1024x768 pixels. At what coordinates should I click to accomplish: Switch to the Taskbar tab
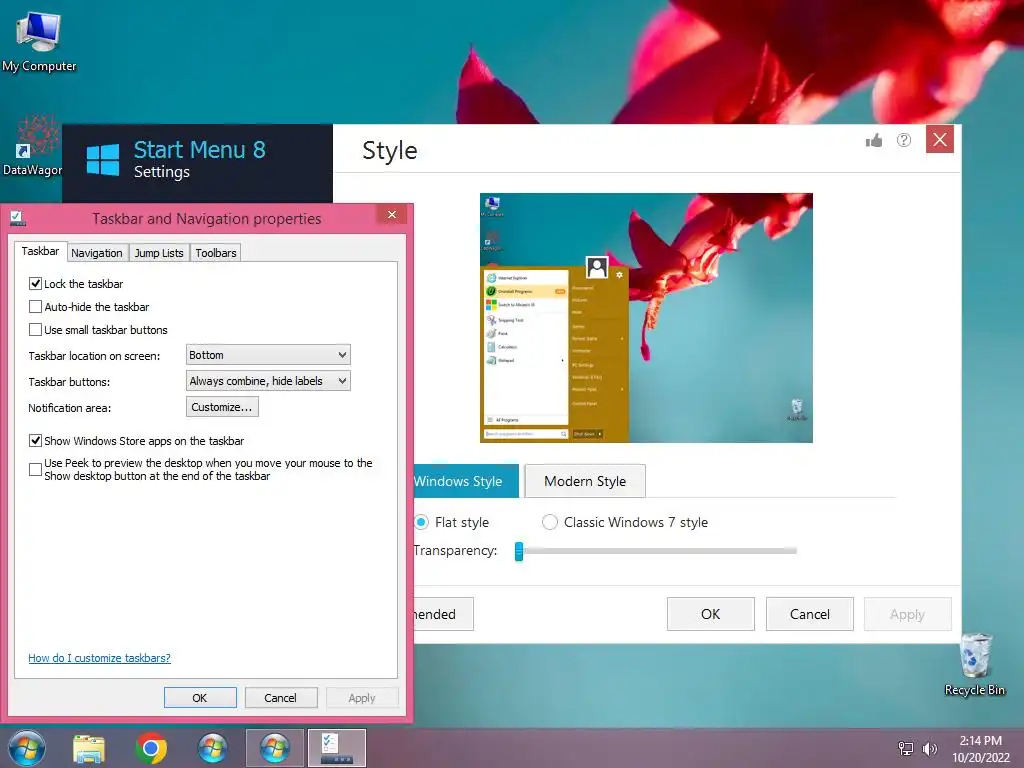point(40,251)
